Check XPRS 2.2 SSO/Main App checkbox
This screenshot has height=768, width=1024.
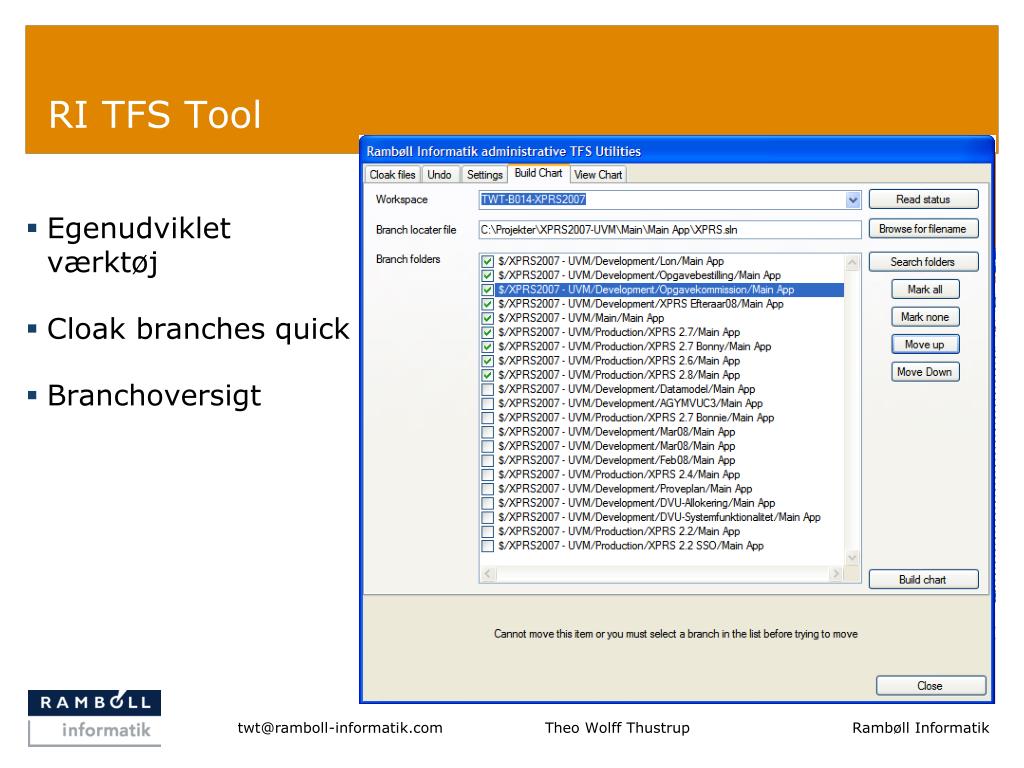click(487, 546)
